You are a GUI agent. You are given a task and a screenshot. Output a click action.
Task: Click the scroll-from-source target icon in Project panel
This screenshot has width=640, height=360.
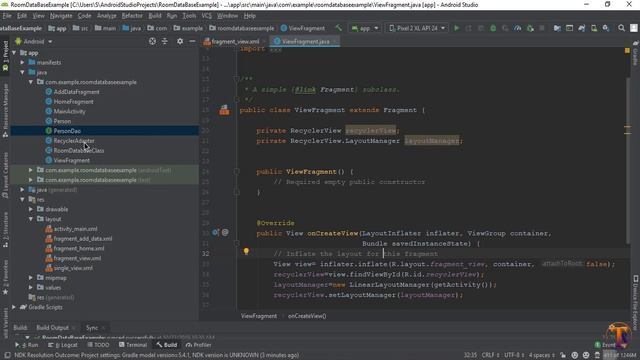click(152, 41)
